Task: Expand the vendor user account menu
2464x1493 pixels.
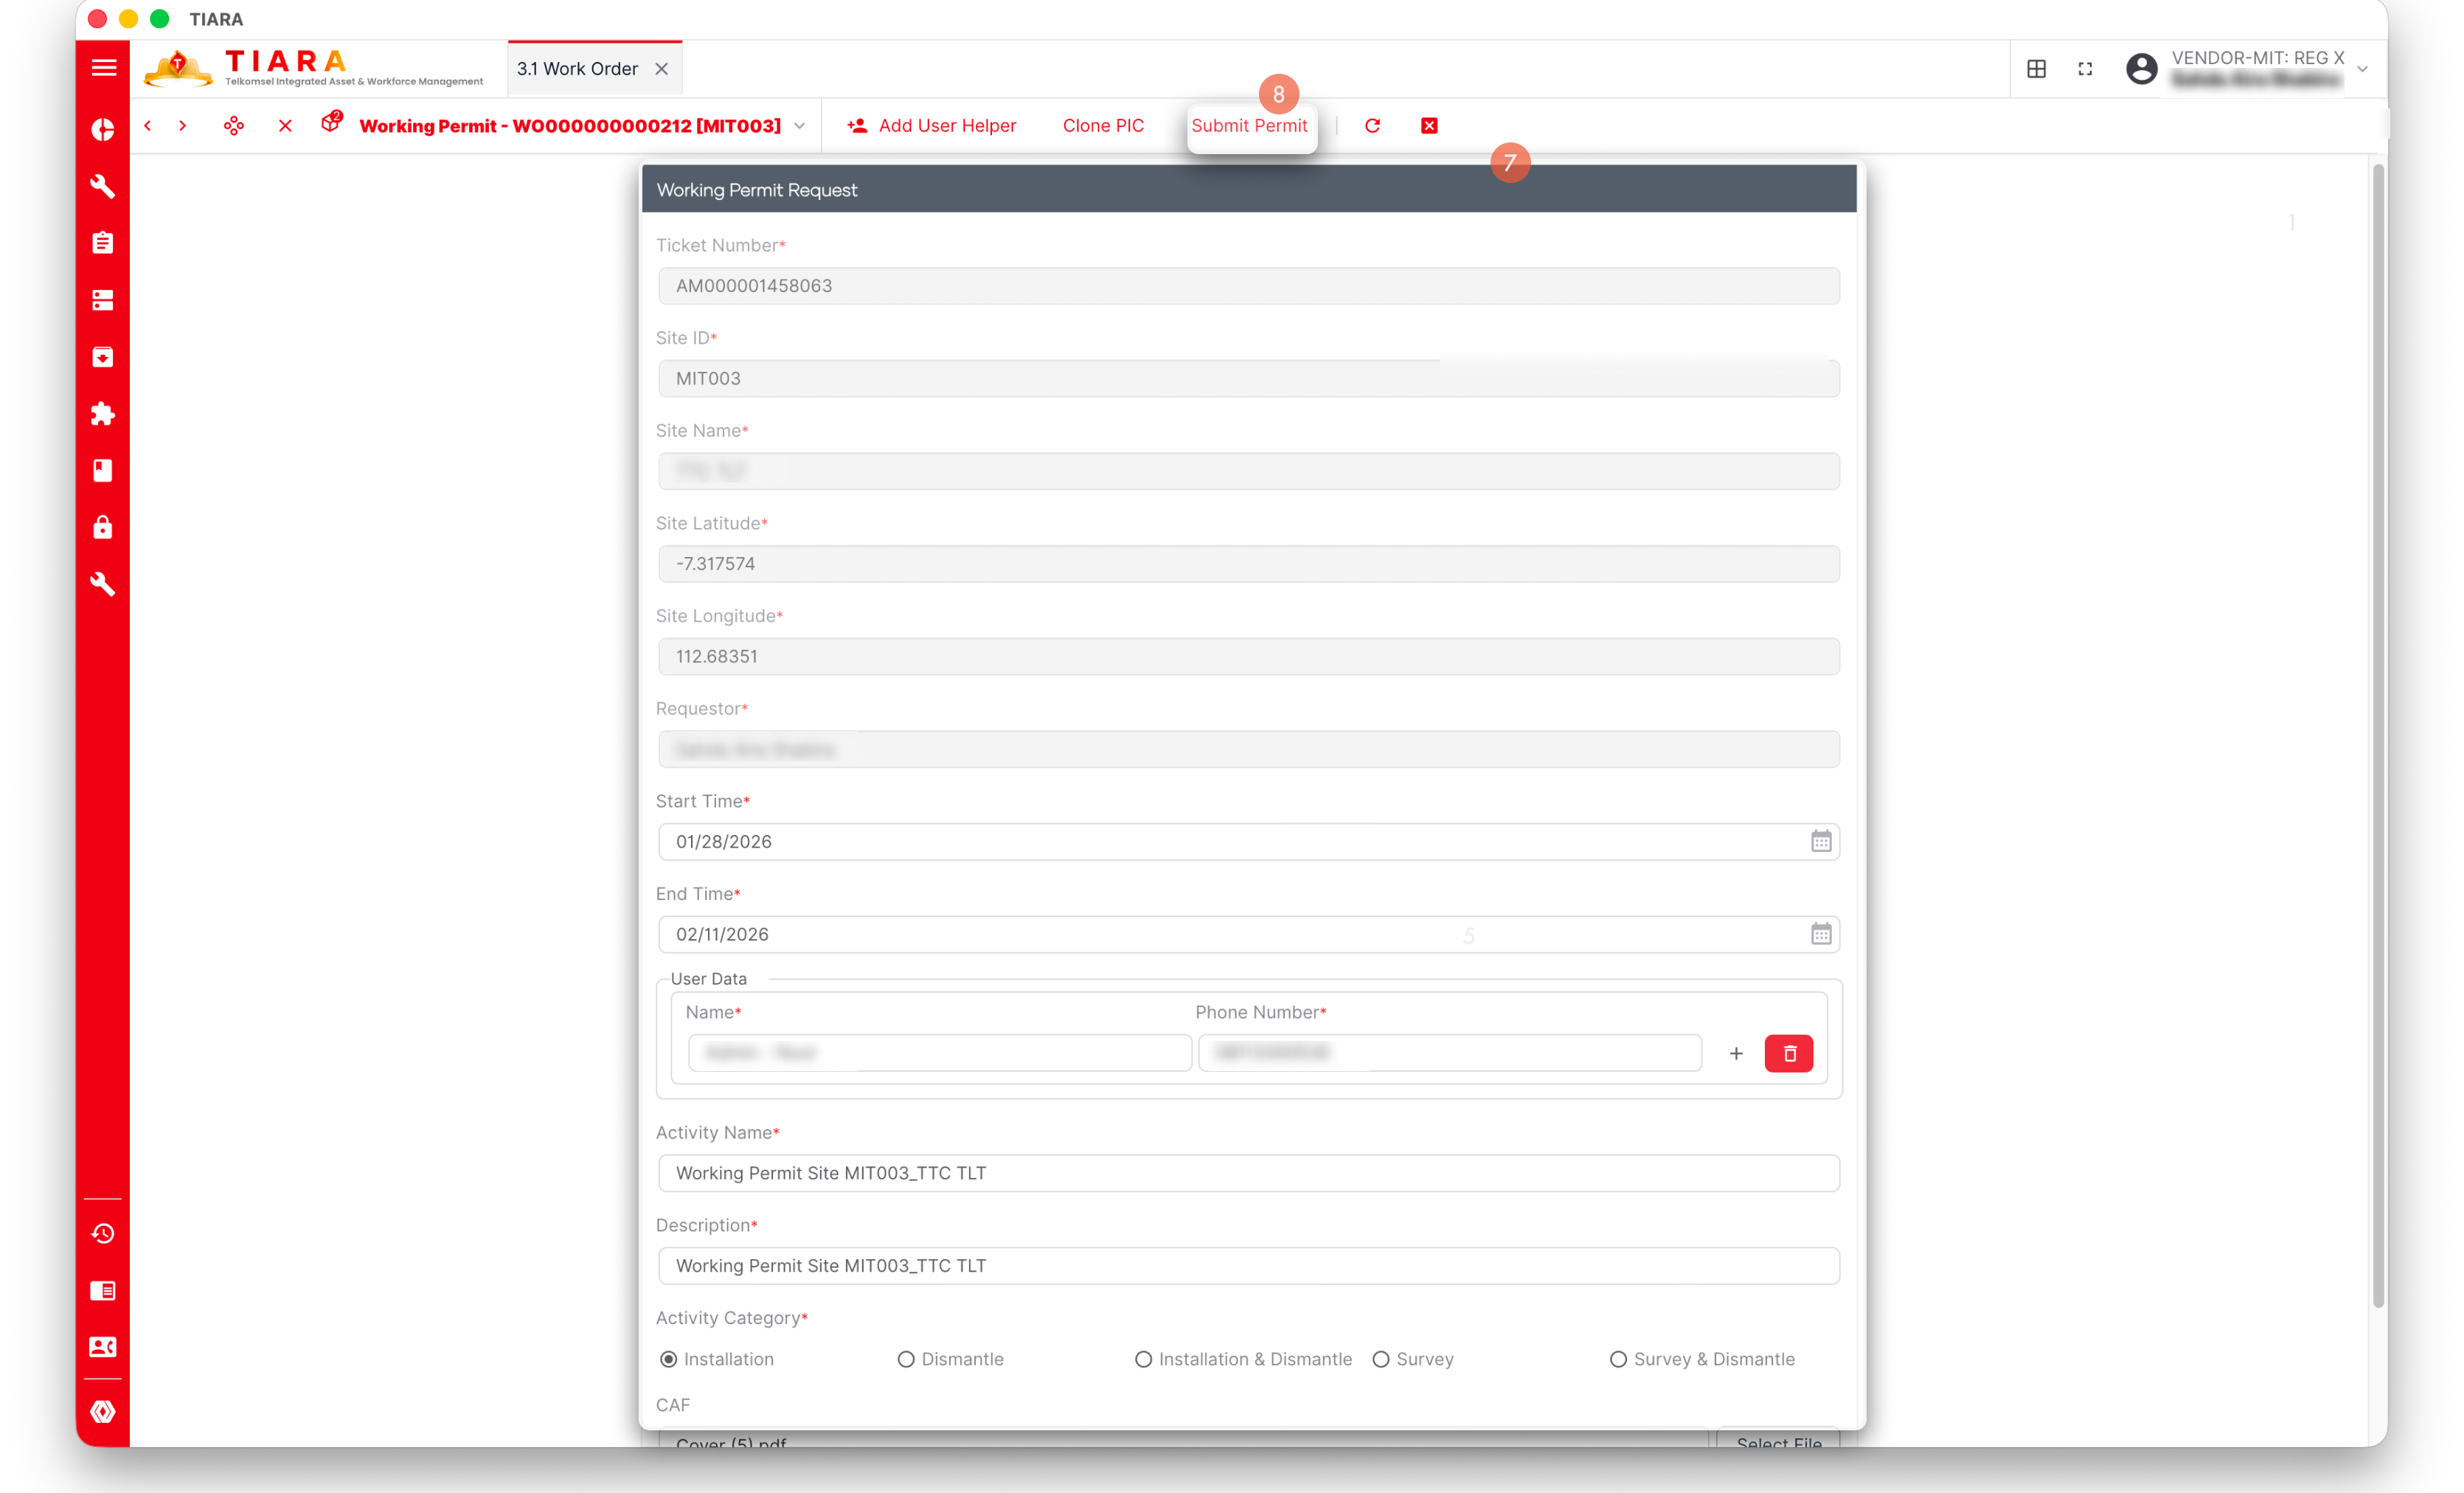Action: [2362, 69]
